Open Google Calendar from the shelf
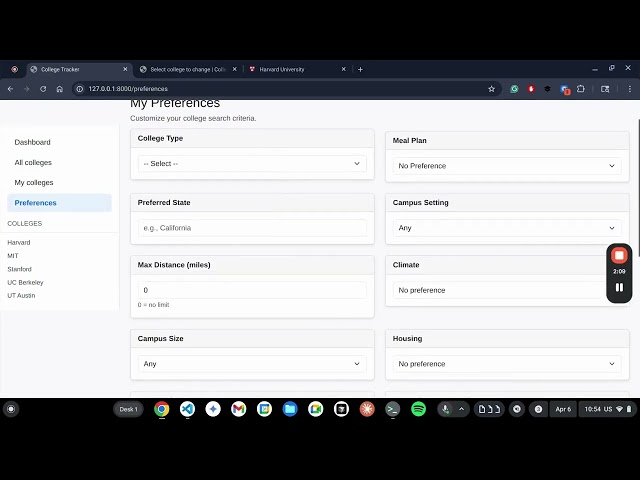Screen dimensions: 640x480 pyautogui.click(x=264, y=409)
